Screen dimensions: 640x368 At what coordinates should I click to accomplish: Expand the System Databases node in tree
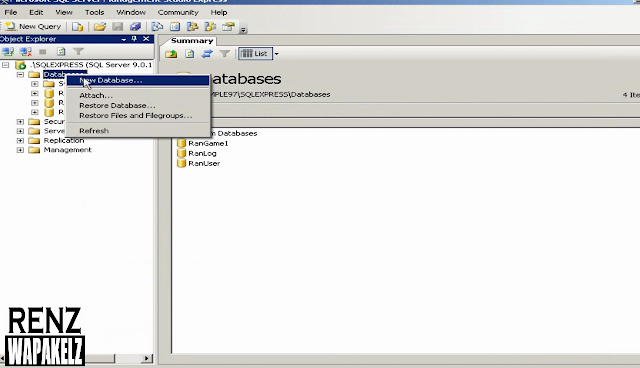[x=35, y=84]
